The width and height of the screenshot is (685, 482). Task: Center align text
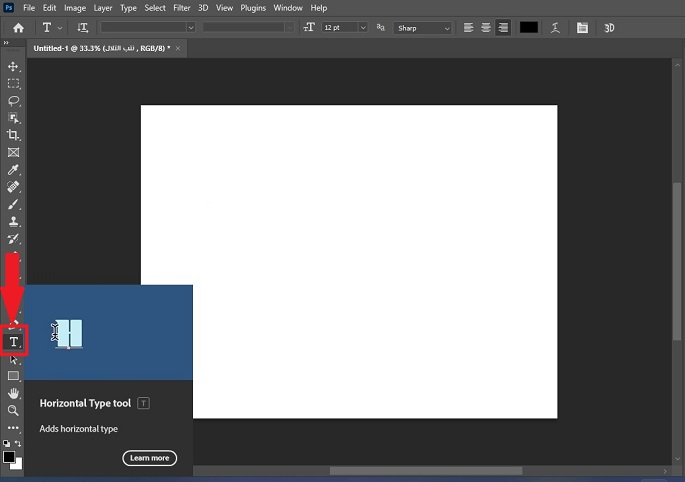(x=486, y=28)
